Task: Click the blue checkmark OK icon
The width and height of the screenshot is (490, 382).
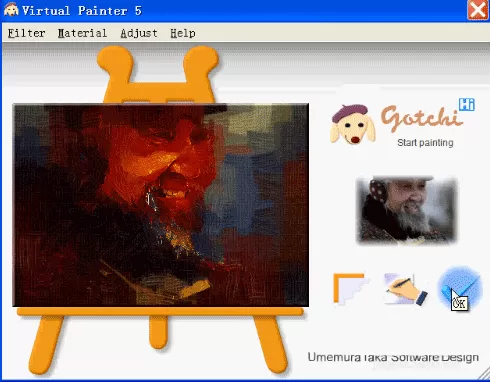Action: pos(460,289)
